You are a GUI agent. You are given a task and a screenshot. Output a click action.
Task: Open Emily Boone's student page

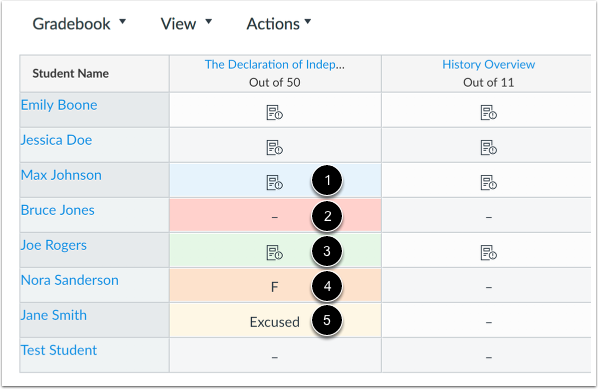[x=59, y=105]
